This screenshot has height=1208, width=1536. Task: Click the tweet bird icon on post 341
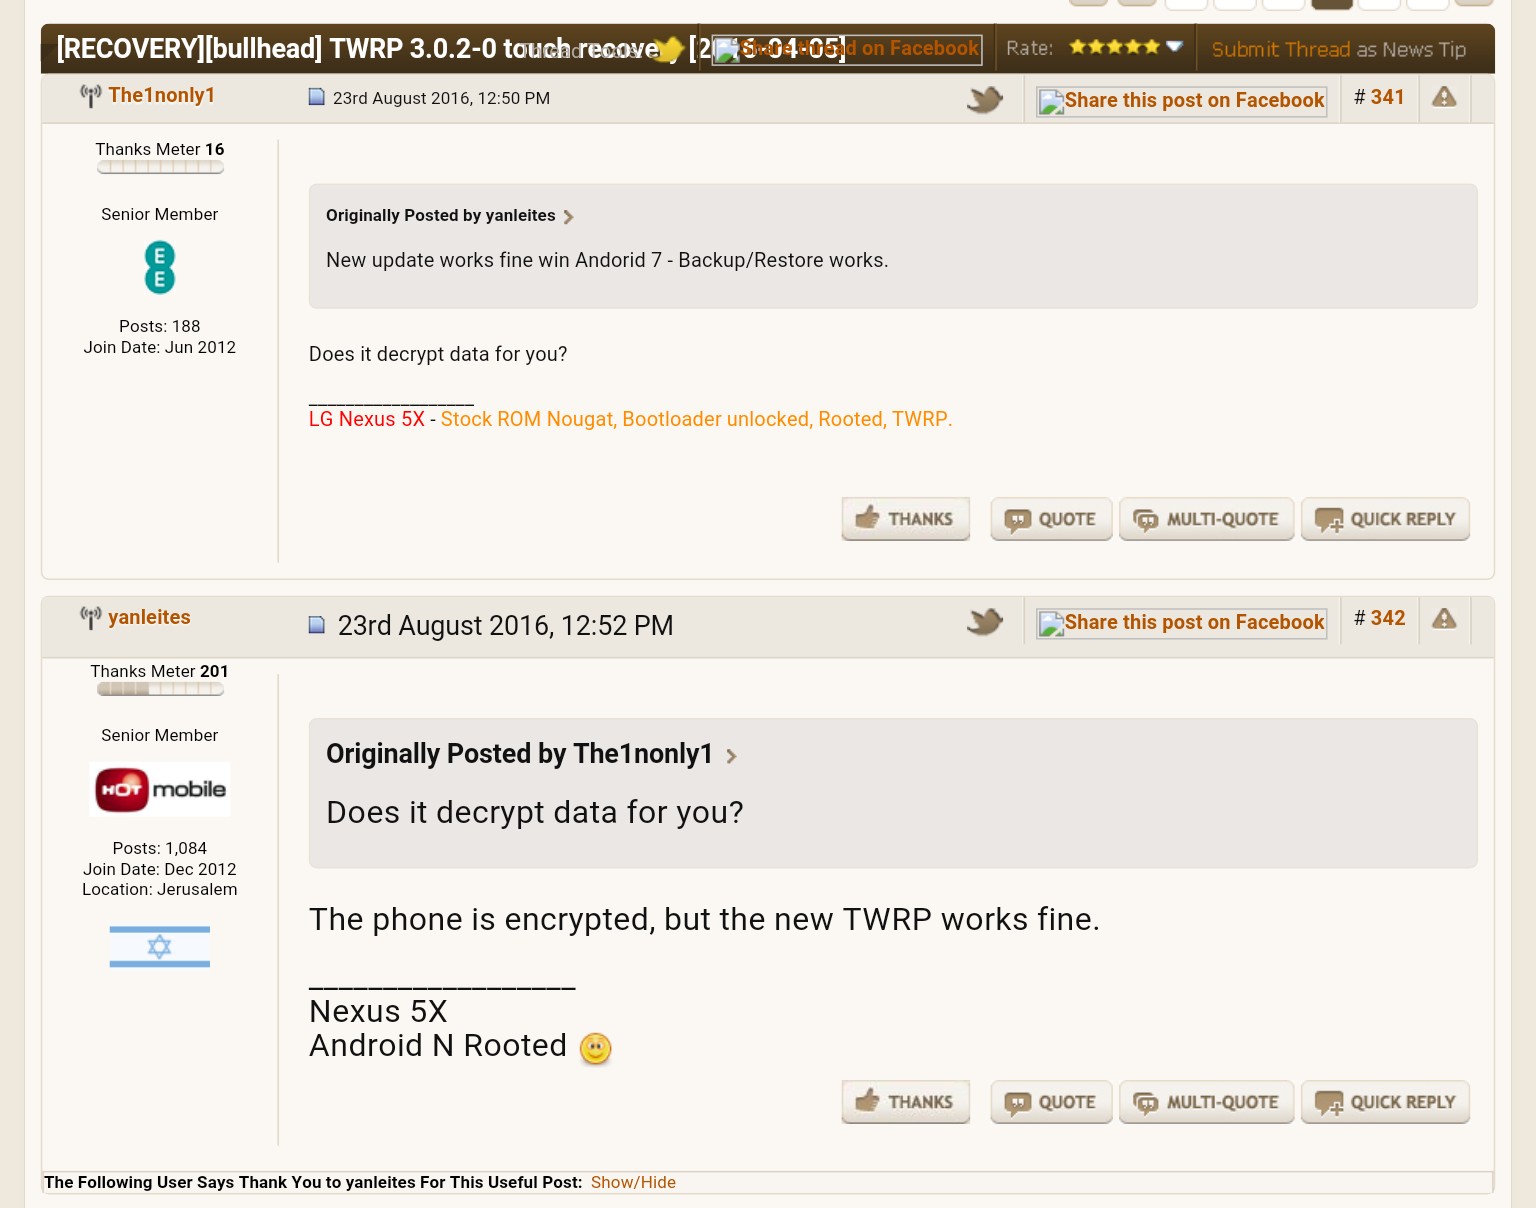[x=984, y=99]
